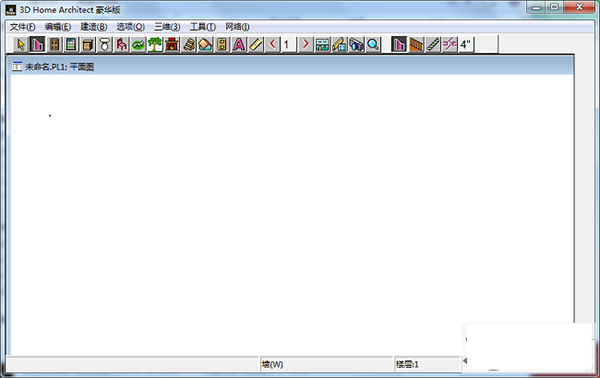Select the green diagonal wall sub-tool
Viewport: 600px width, 378px height.
433,45
